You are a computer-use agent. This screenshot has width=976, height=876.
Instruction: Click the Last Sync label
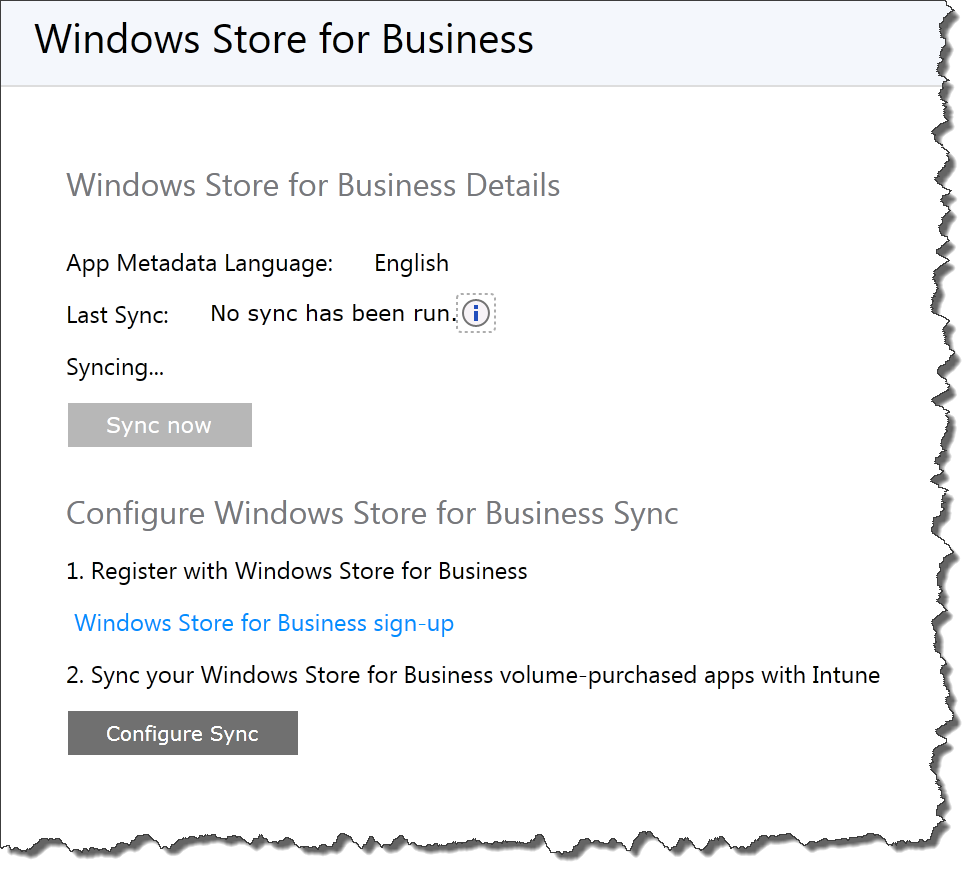point(115,313)
